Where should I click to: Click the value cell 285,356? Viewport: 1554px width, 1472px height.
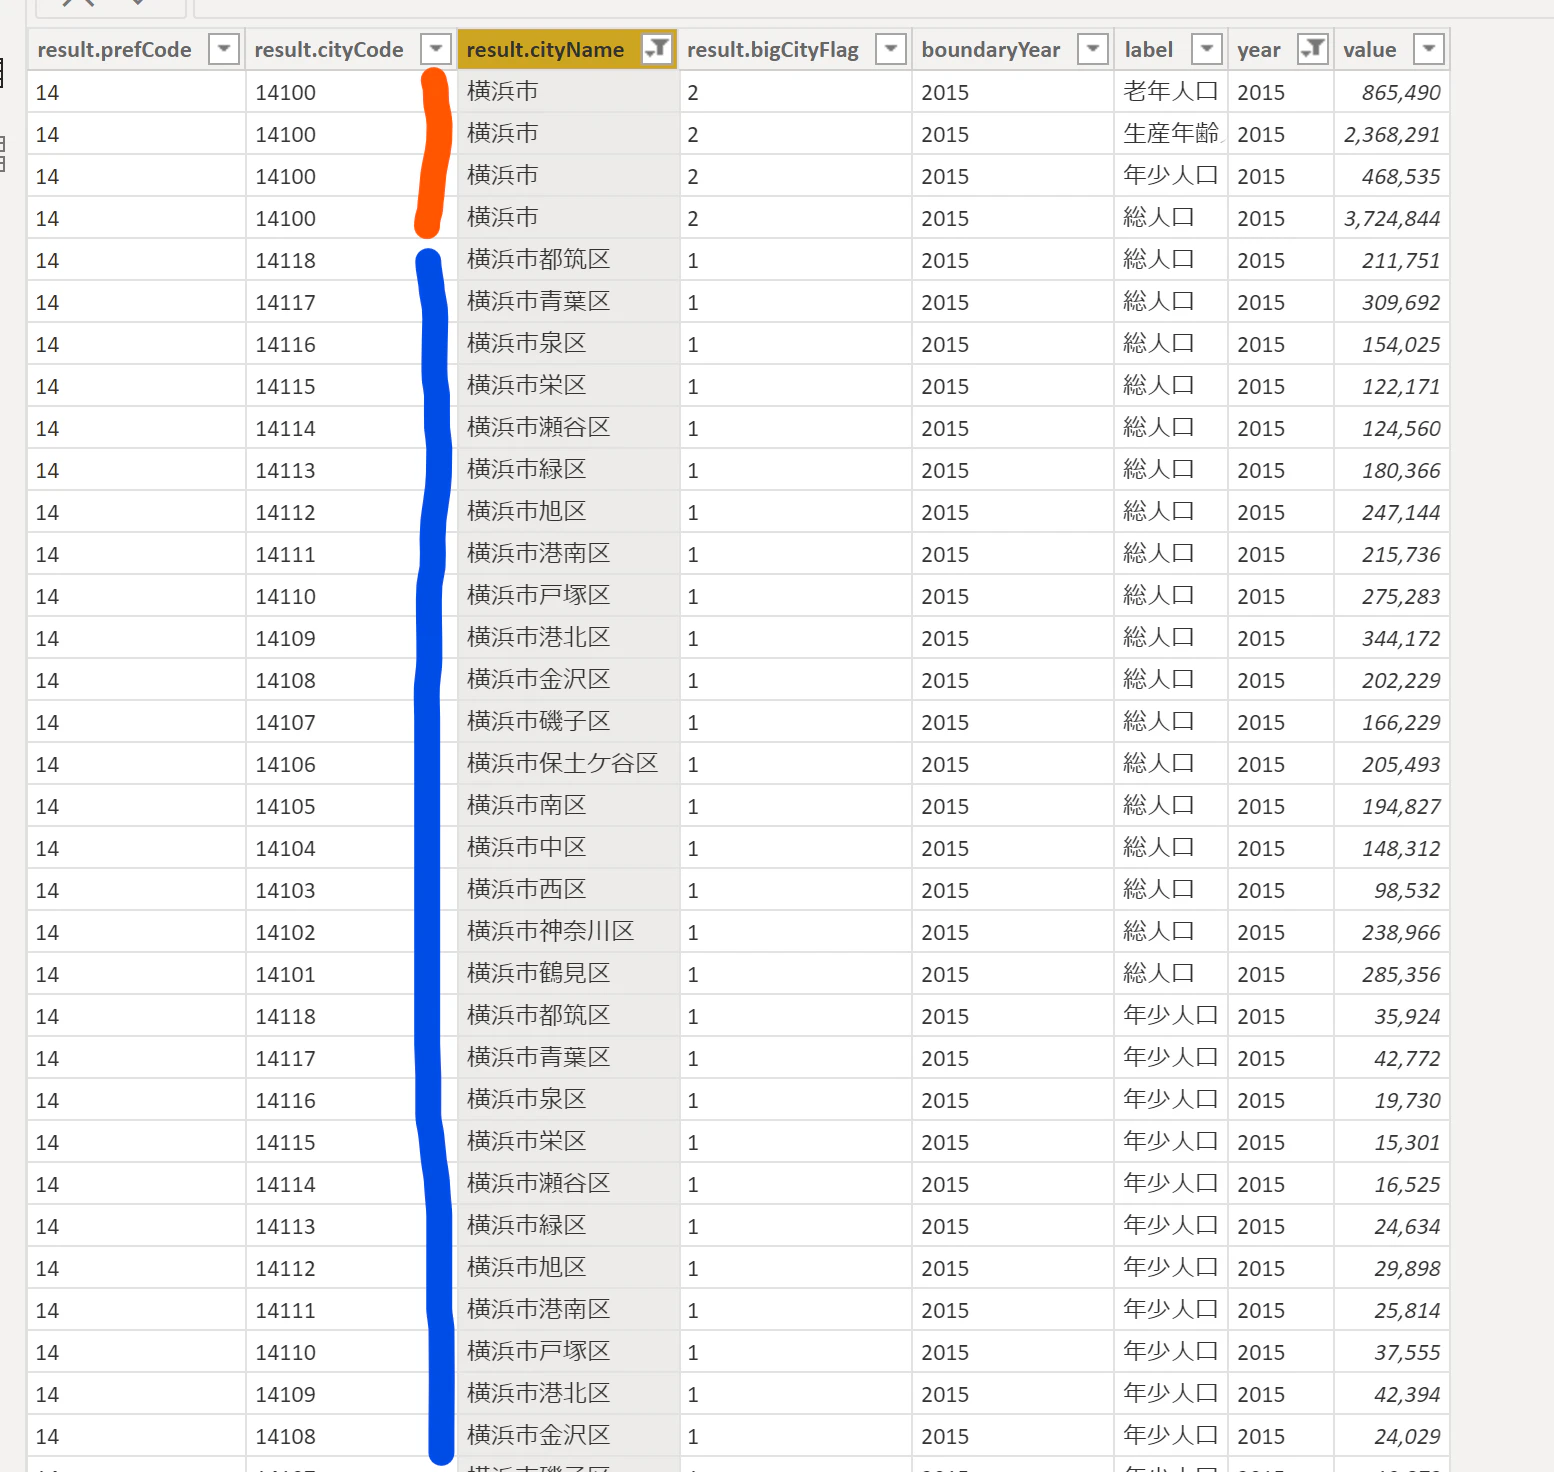[1391, 974]
